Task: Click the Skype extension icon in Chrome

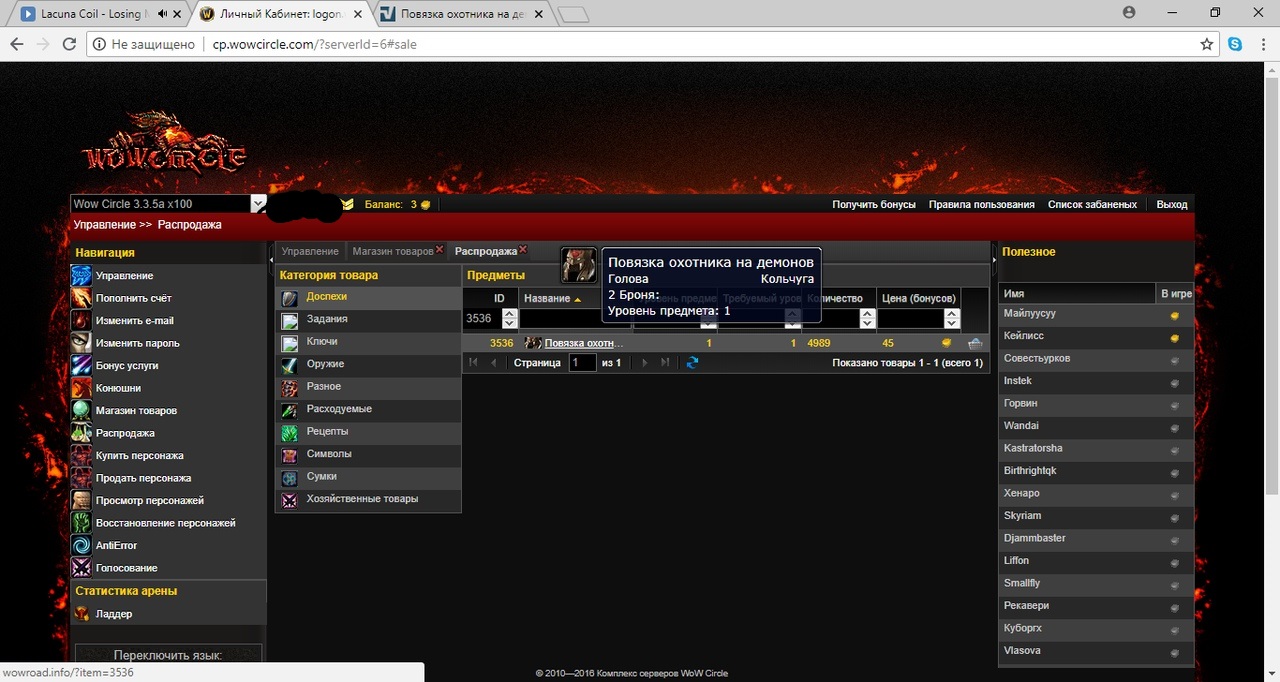Action: tap(1235, 44)
